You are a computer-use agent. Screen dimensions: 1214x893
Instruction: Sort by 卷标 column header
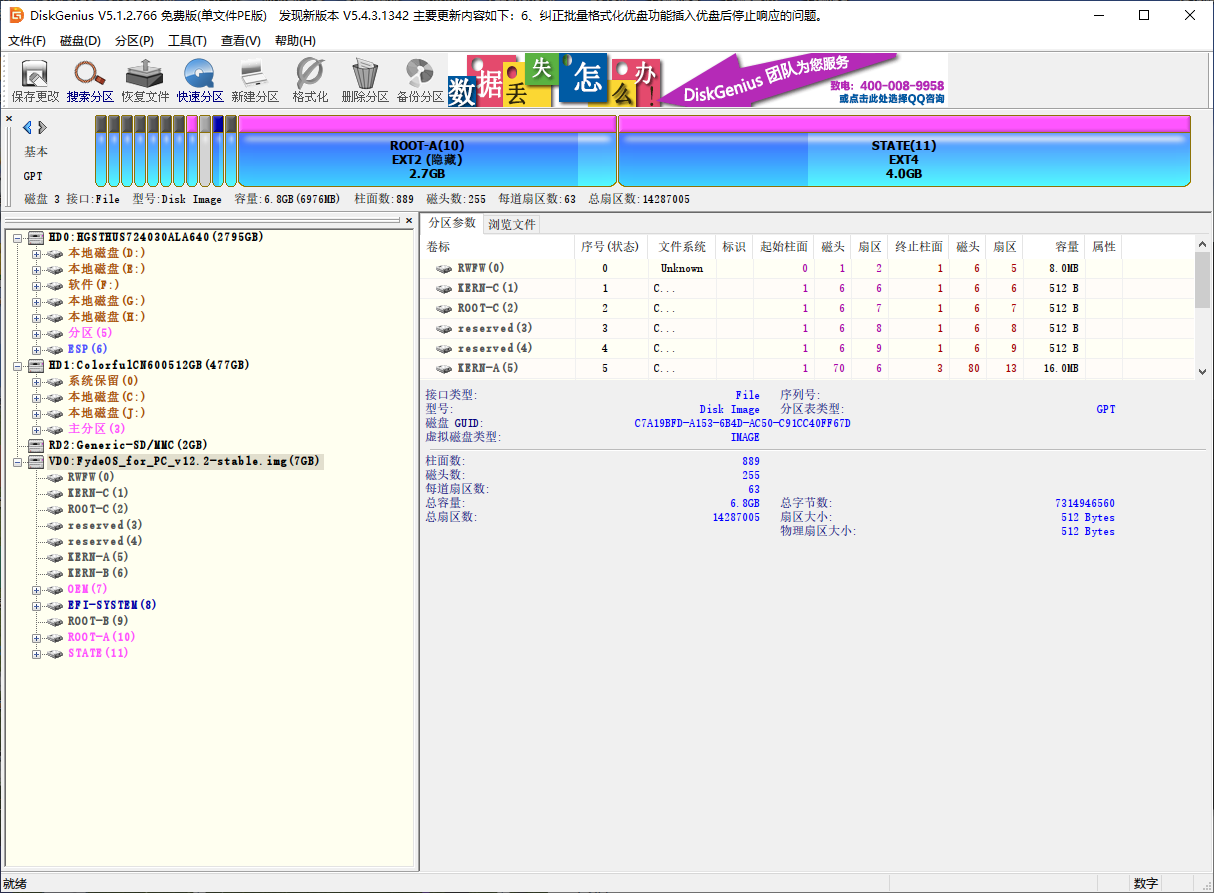pos(498,247)
